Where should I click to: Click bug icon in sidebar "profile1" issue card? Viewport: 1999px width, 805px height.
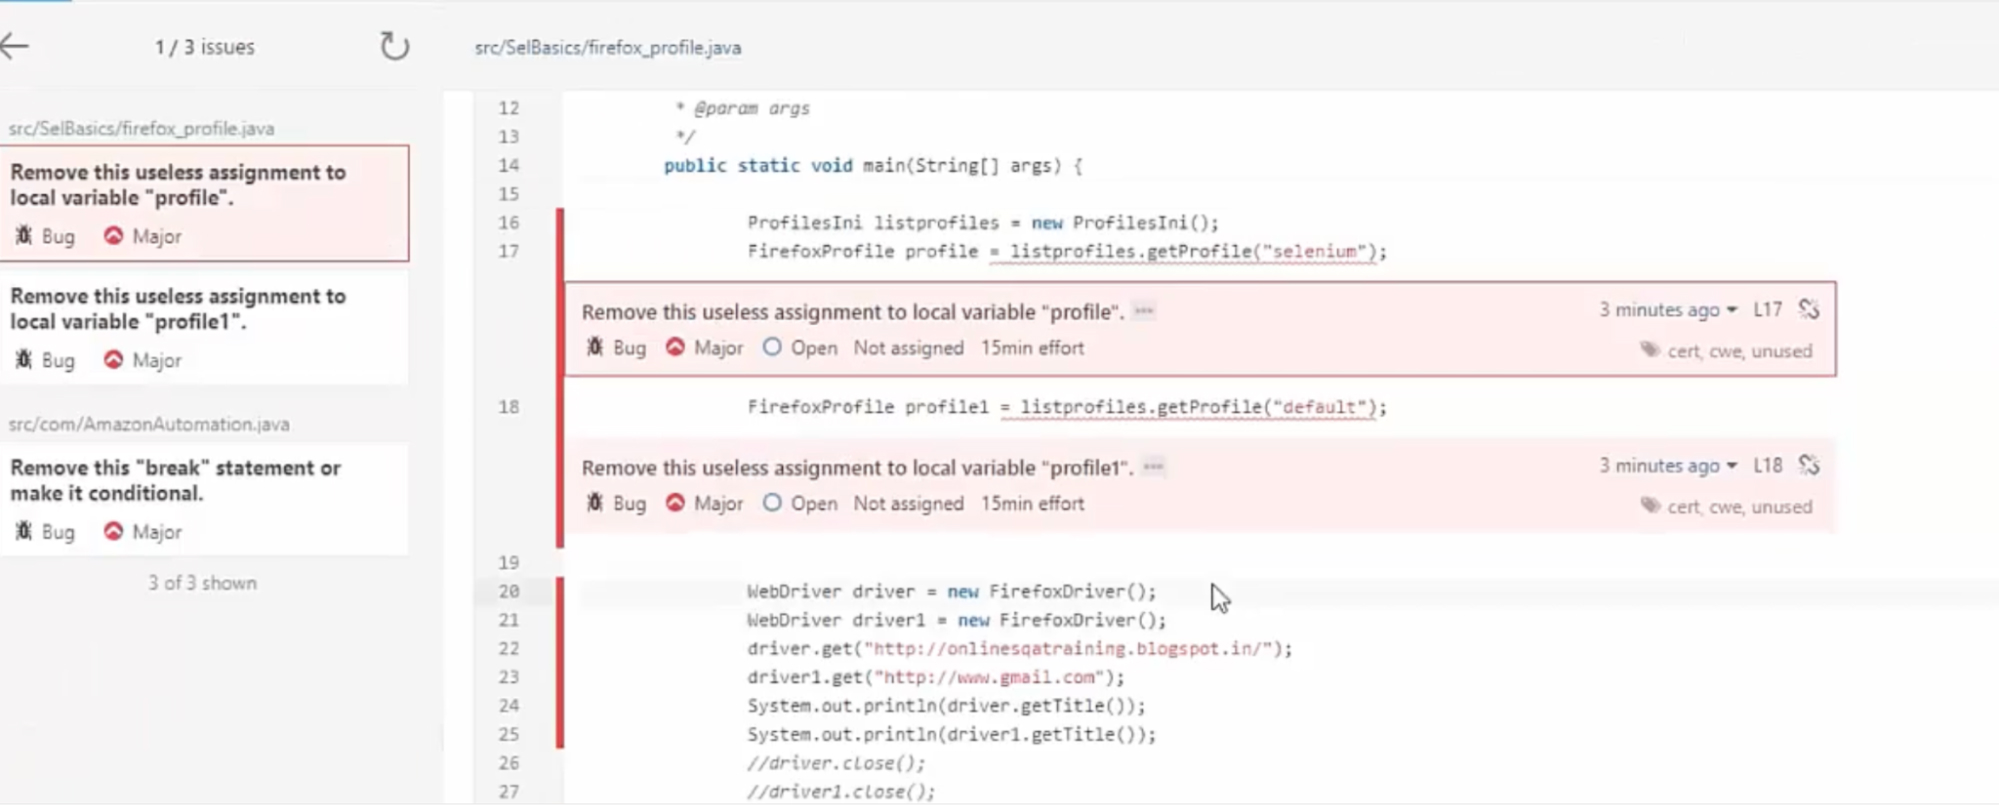coord(24,360)
